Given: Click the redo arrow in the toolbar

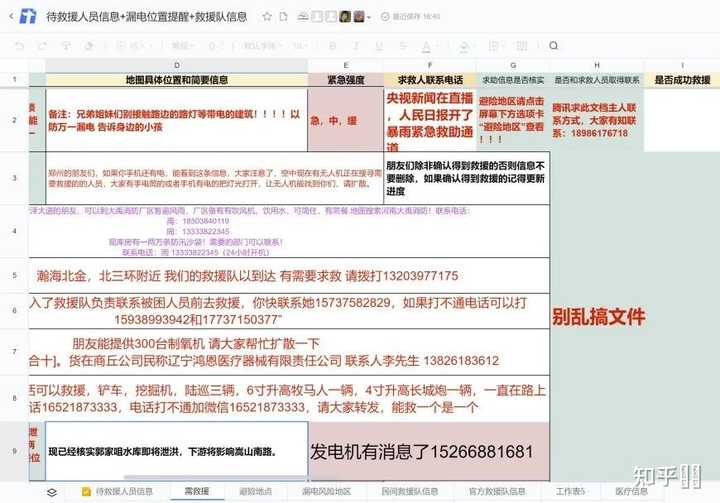Looking at the screenshot, I should [42, 45].
